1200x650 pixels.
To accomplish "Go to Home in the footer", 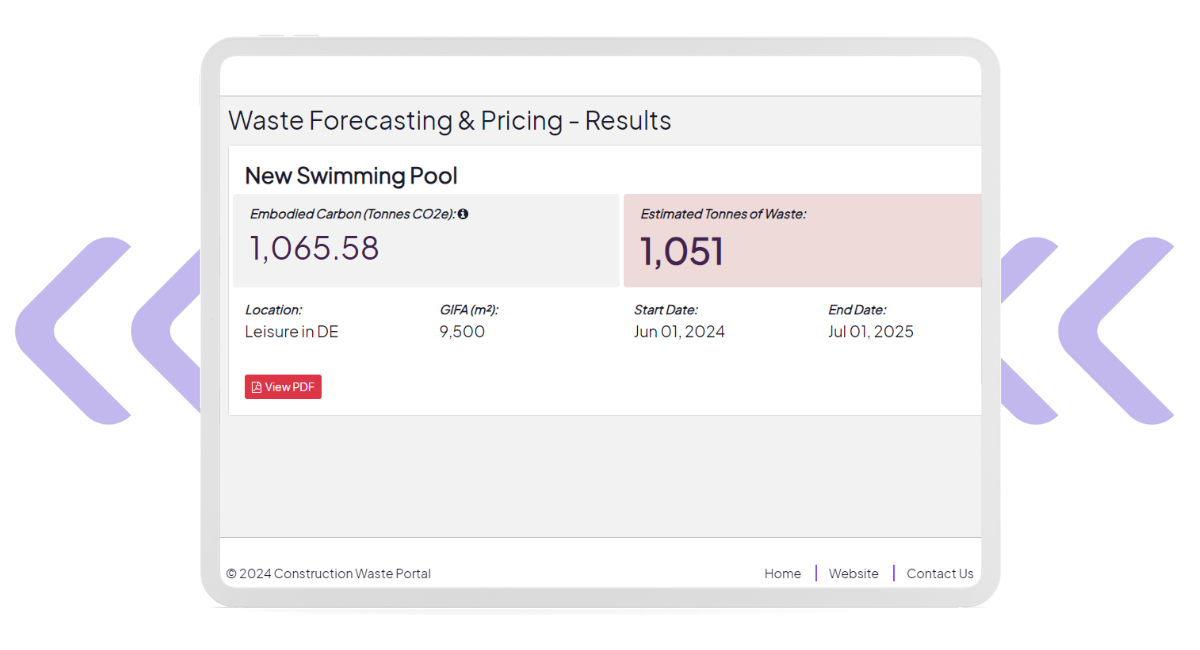I will coord(782,574).
